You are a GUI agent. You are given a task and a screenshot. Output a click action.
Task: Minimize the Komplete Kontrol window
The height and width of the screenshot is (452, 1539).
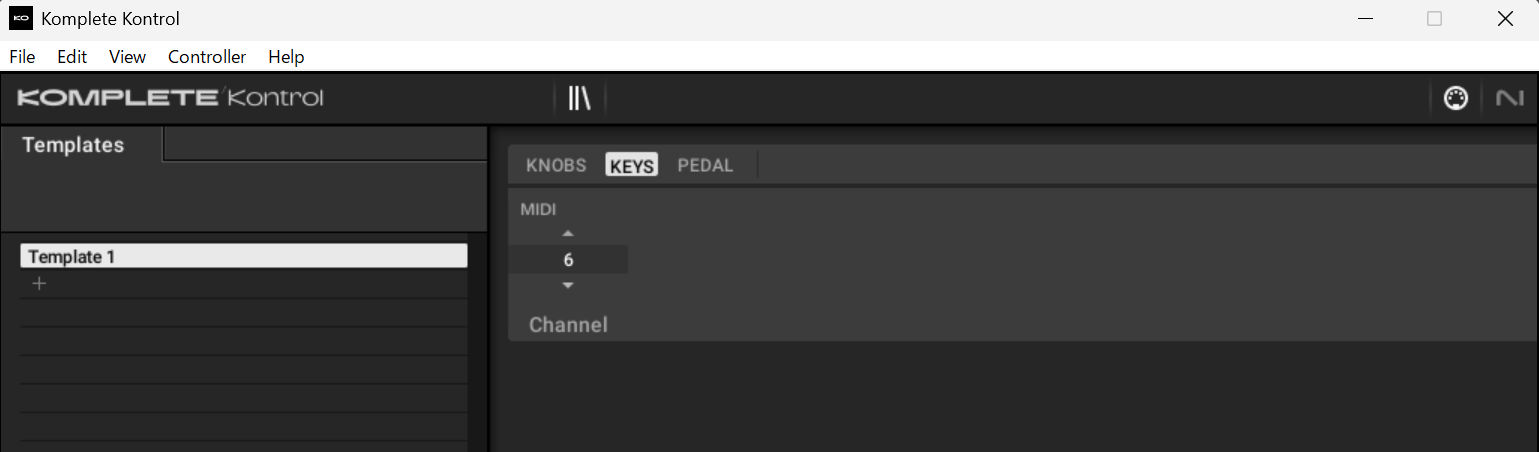click(1364, 19)
